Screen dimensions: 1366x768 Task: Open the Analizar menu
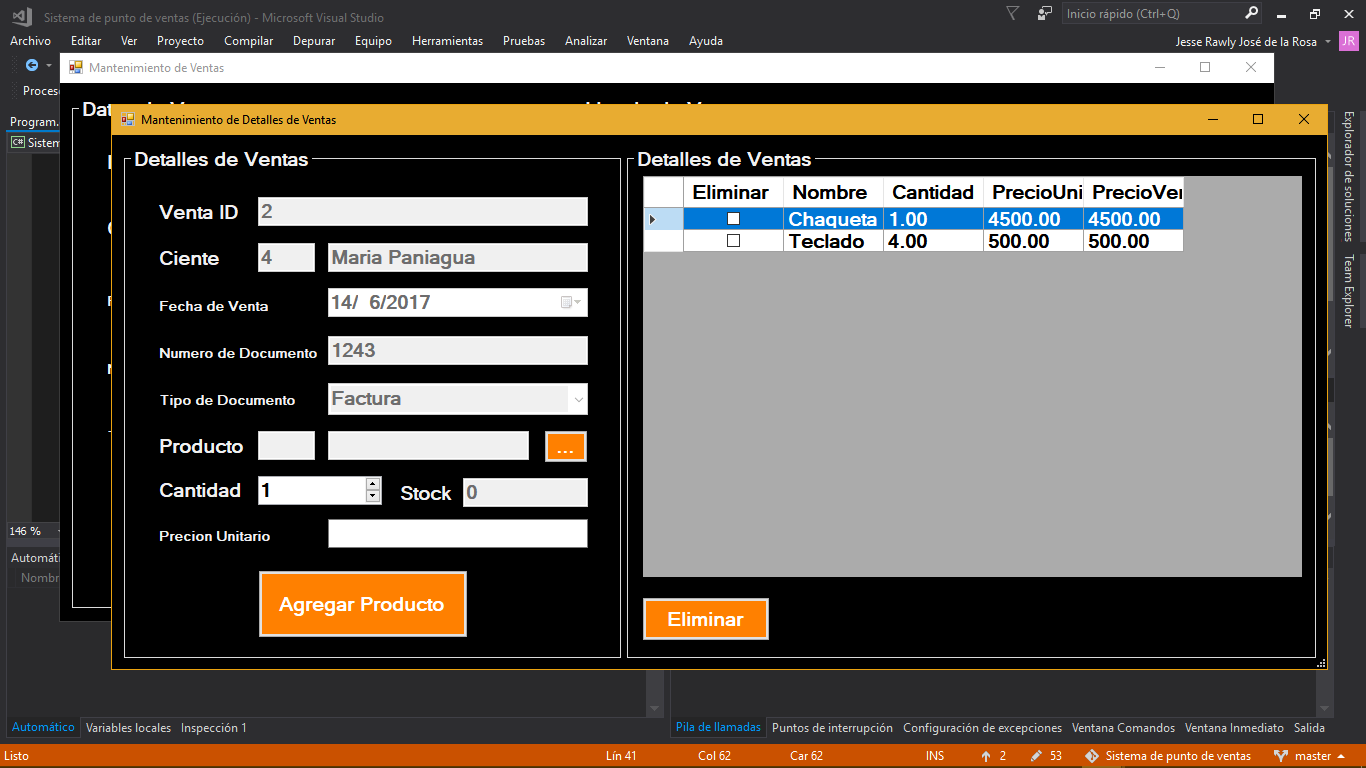click(586, 41)
